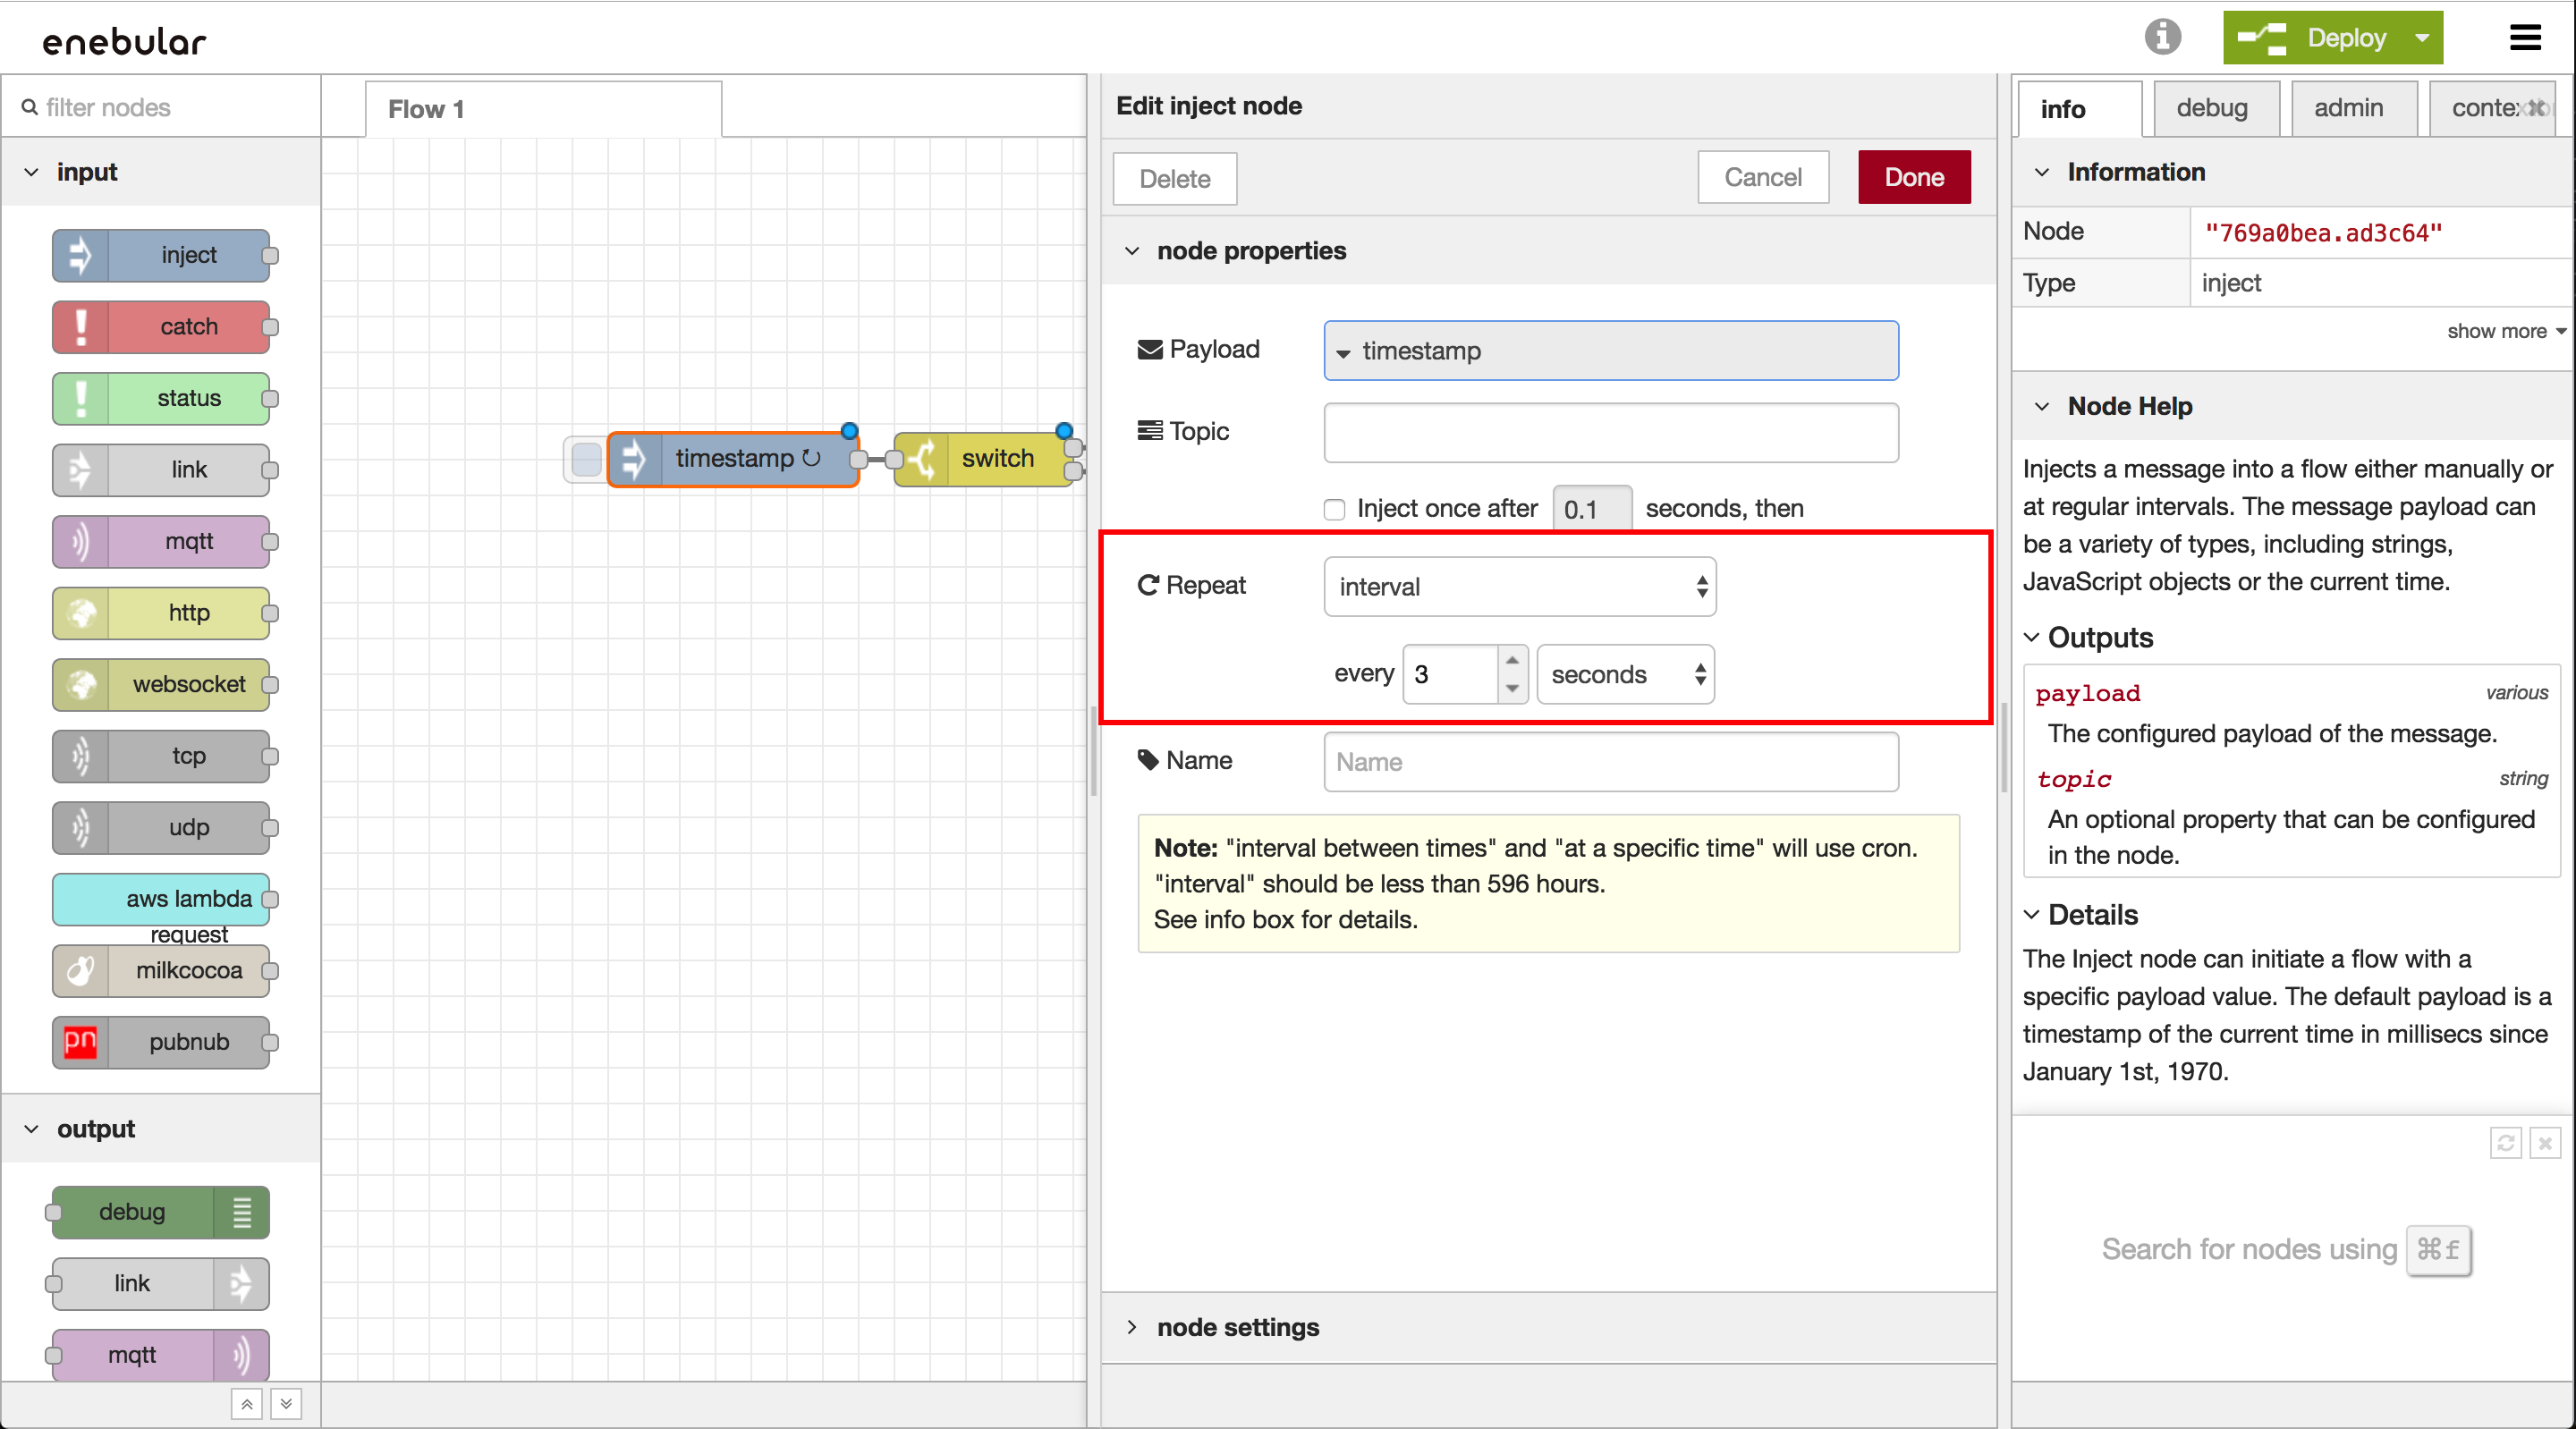Click the red Done button
2576x1429 pixels.
[x=1913, y=178]
